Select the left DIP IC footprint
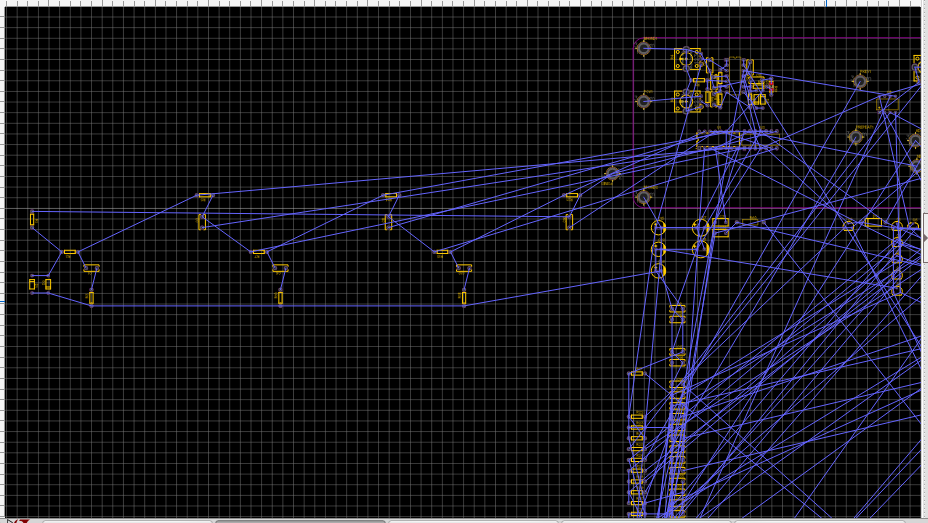Image resolution: width=928 pixels, height=523 pixels. pos(718,140)
